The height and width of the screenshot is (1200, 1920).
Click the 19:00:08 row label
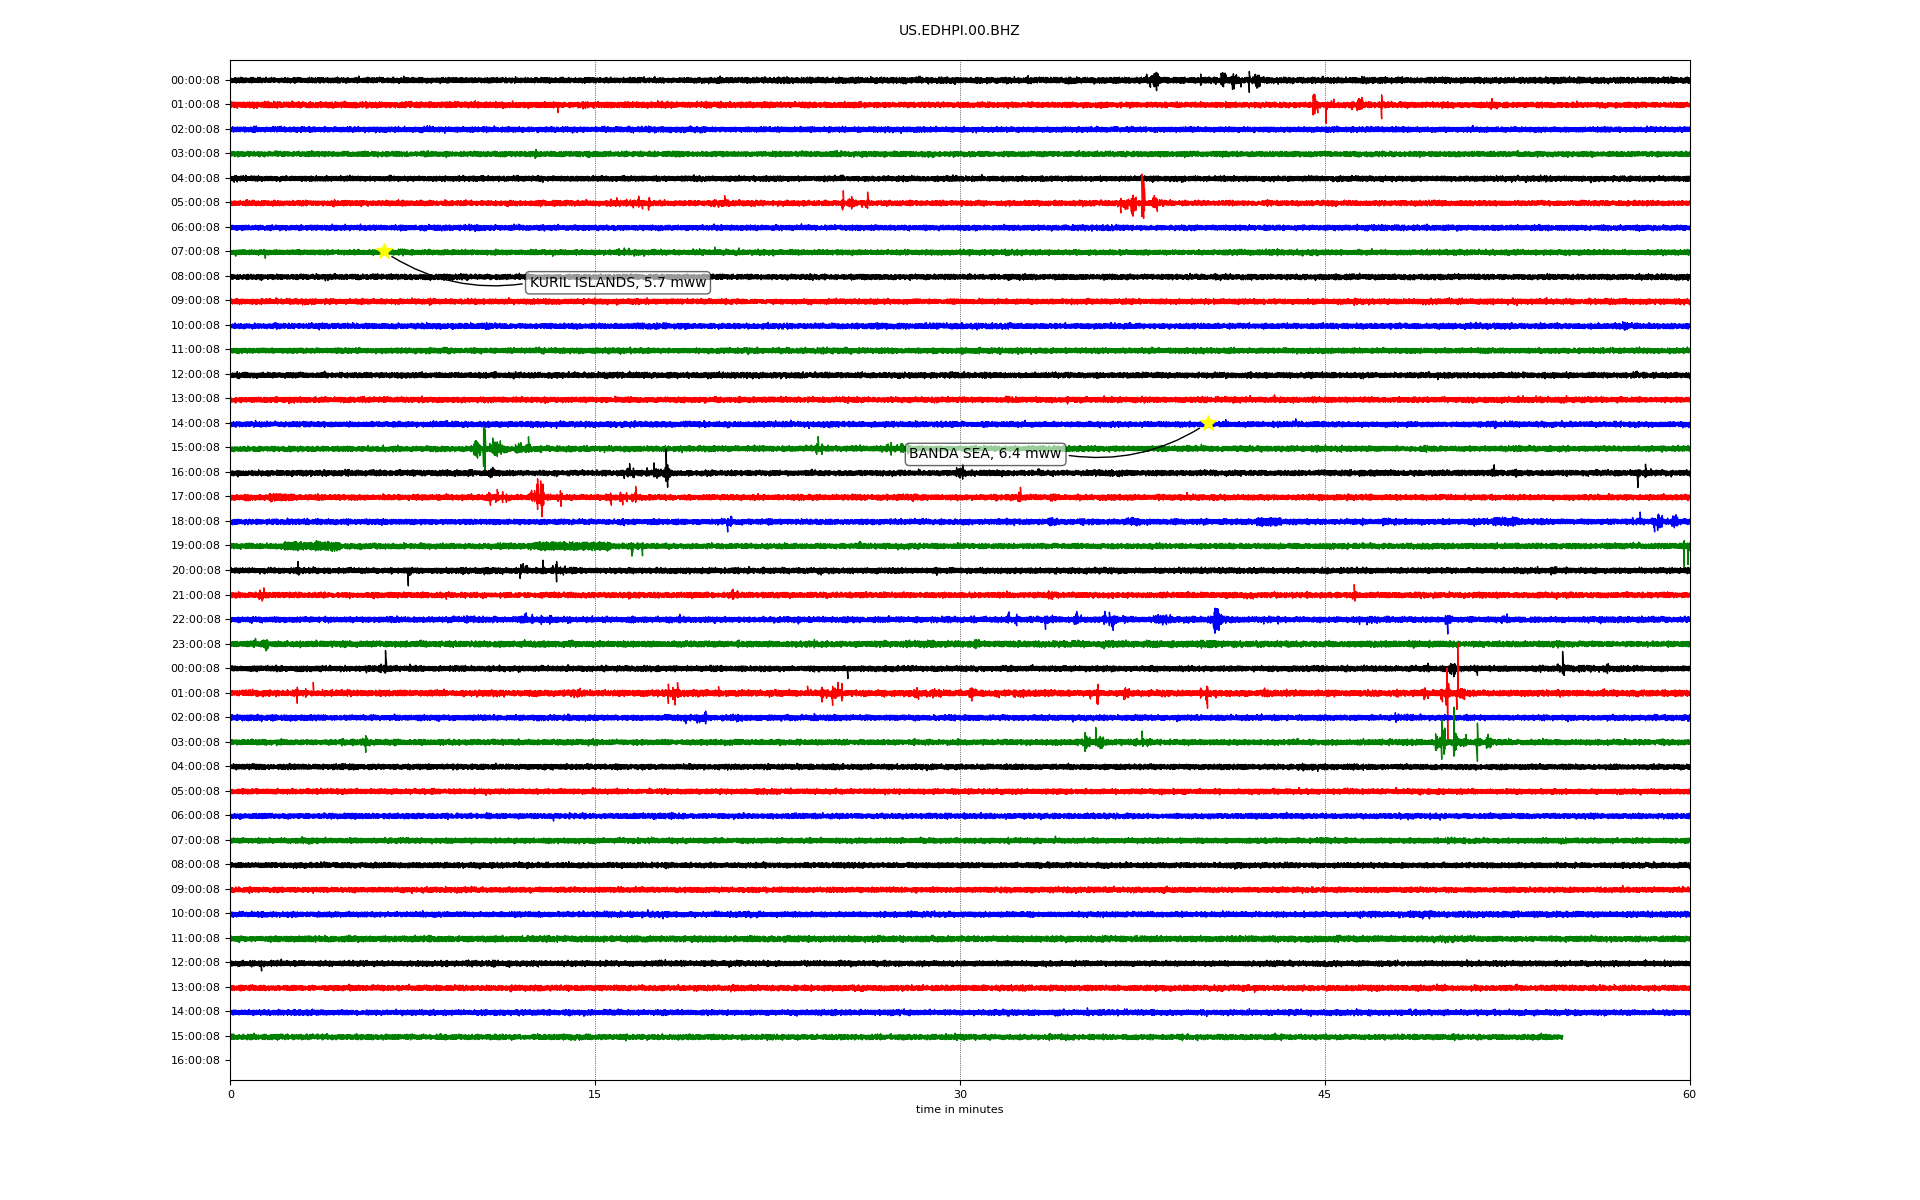pyautogui.click(x=195, y=546)
